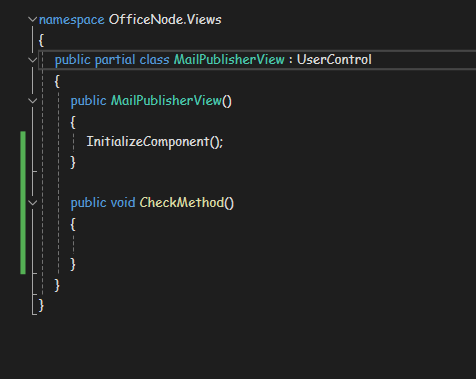Click the 'InitializeComponent();' call

tap(155, 142)
